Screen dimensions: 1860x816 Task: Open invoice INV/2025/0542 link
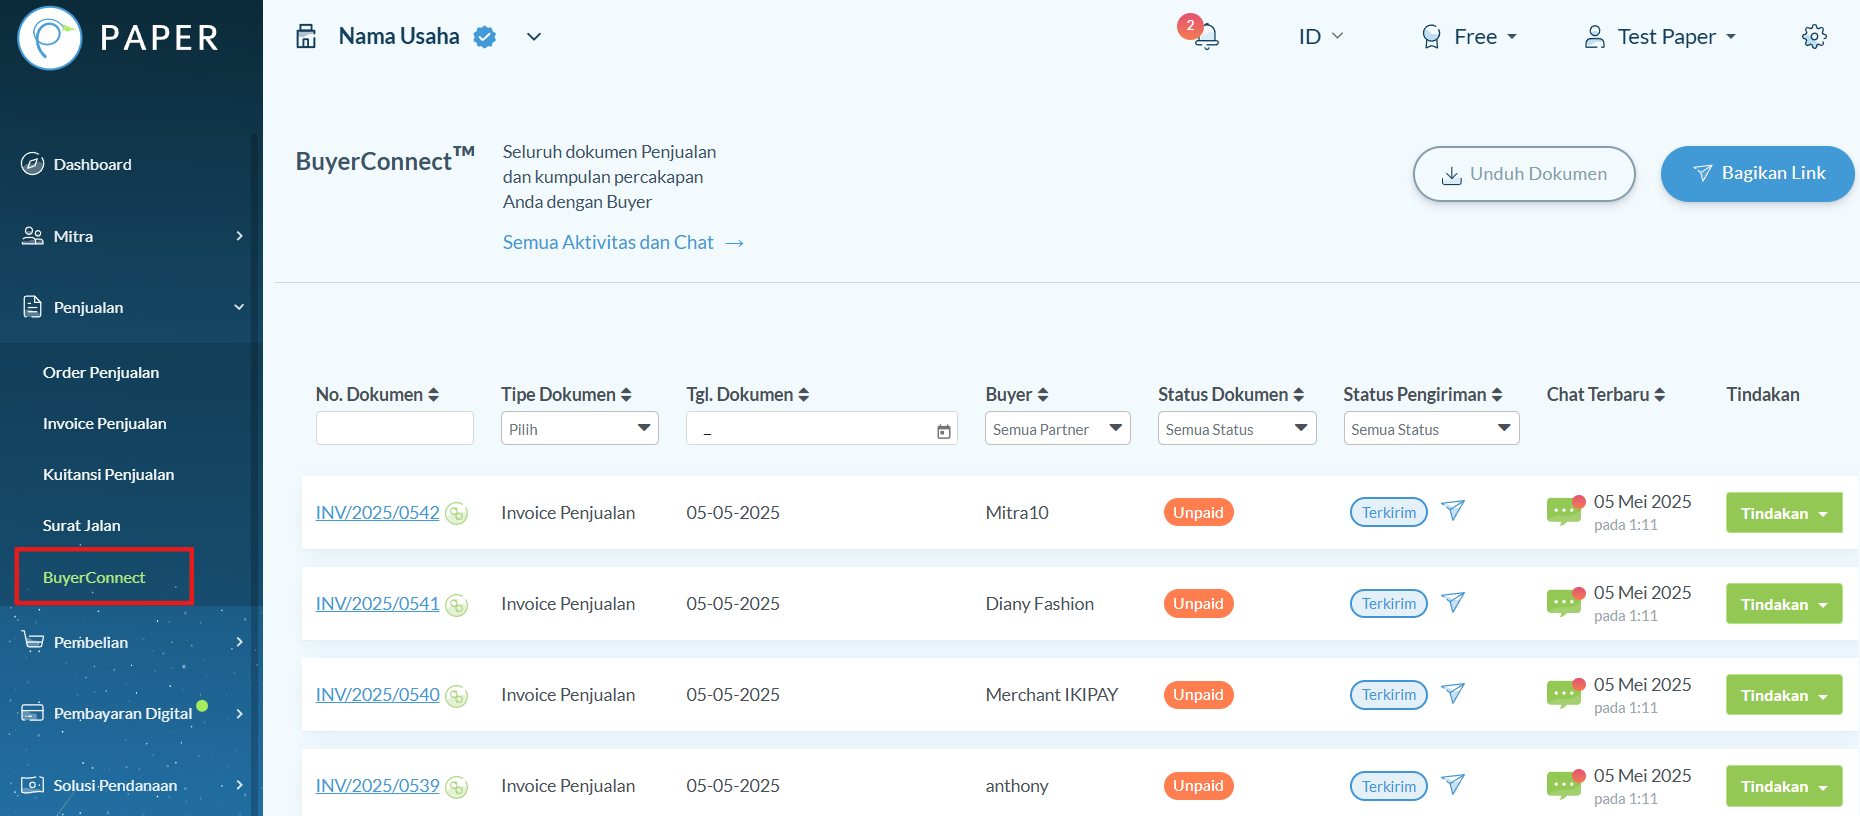(377, 513)
